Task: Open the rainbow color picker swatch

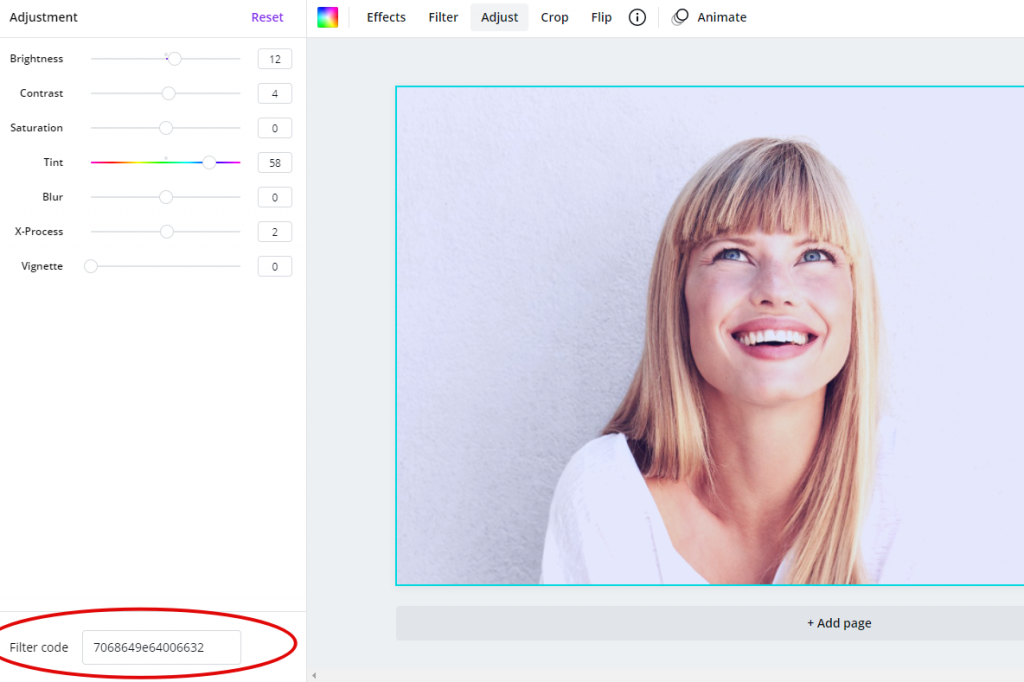Action: pyautogui.click(x=327, y=17)
